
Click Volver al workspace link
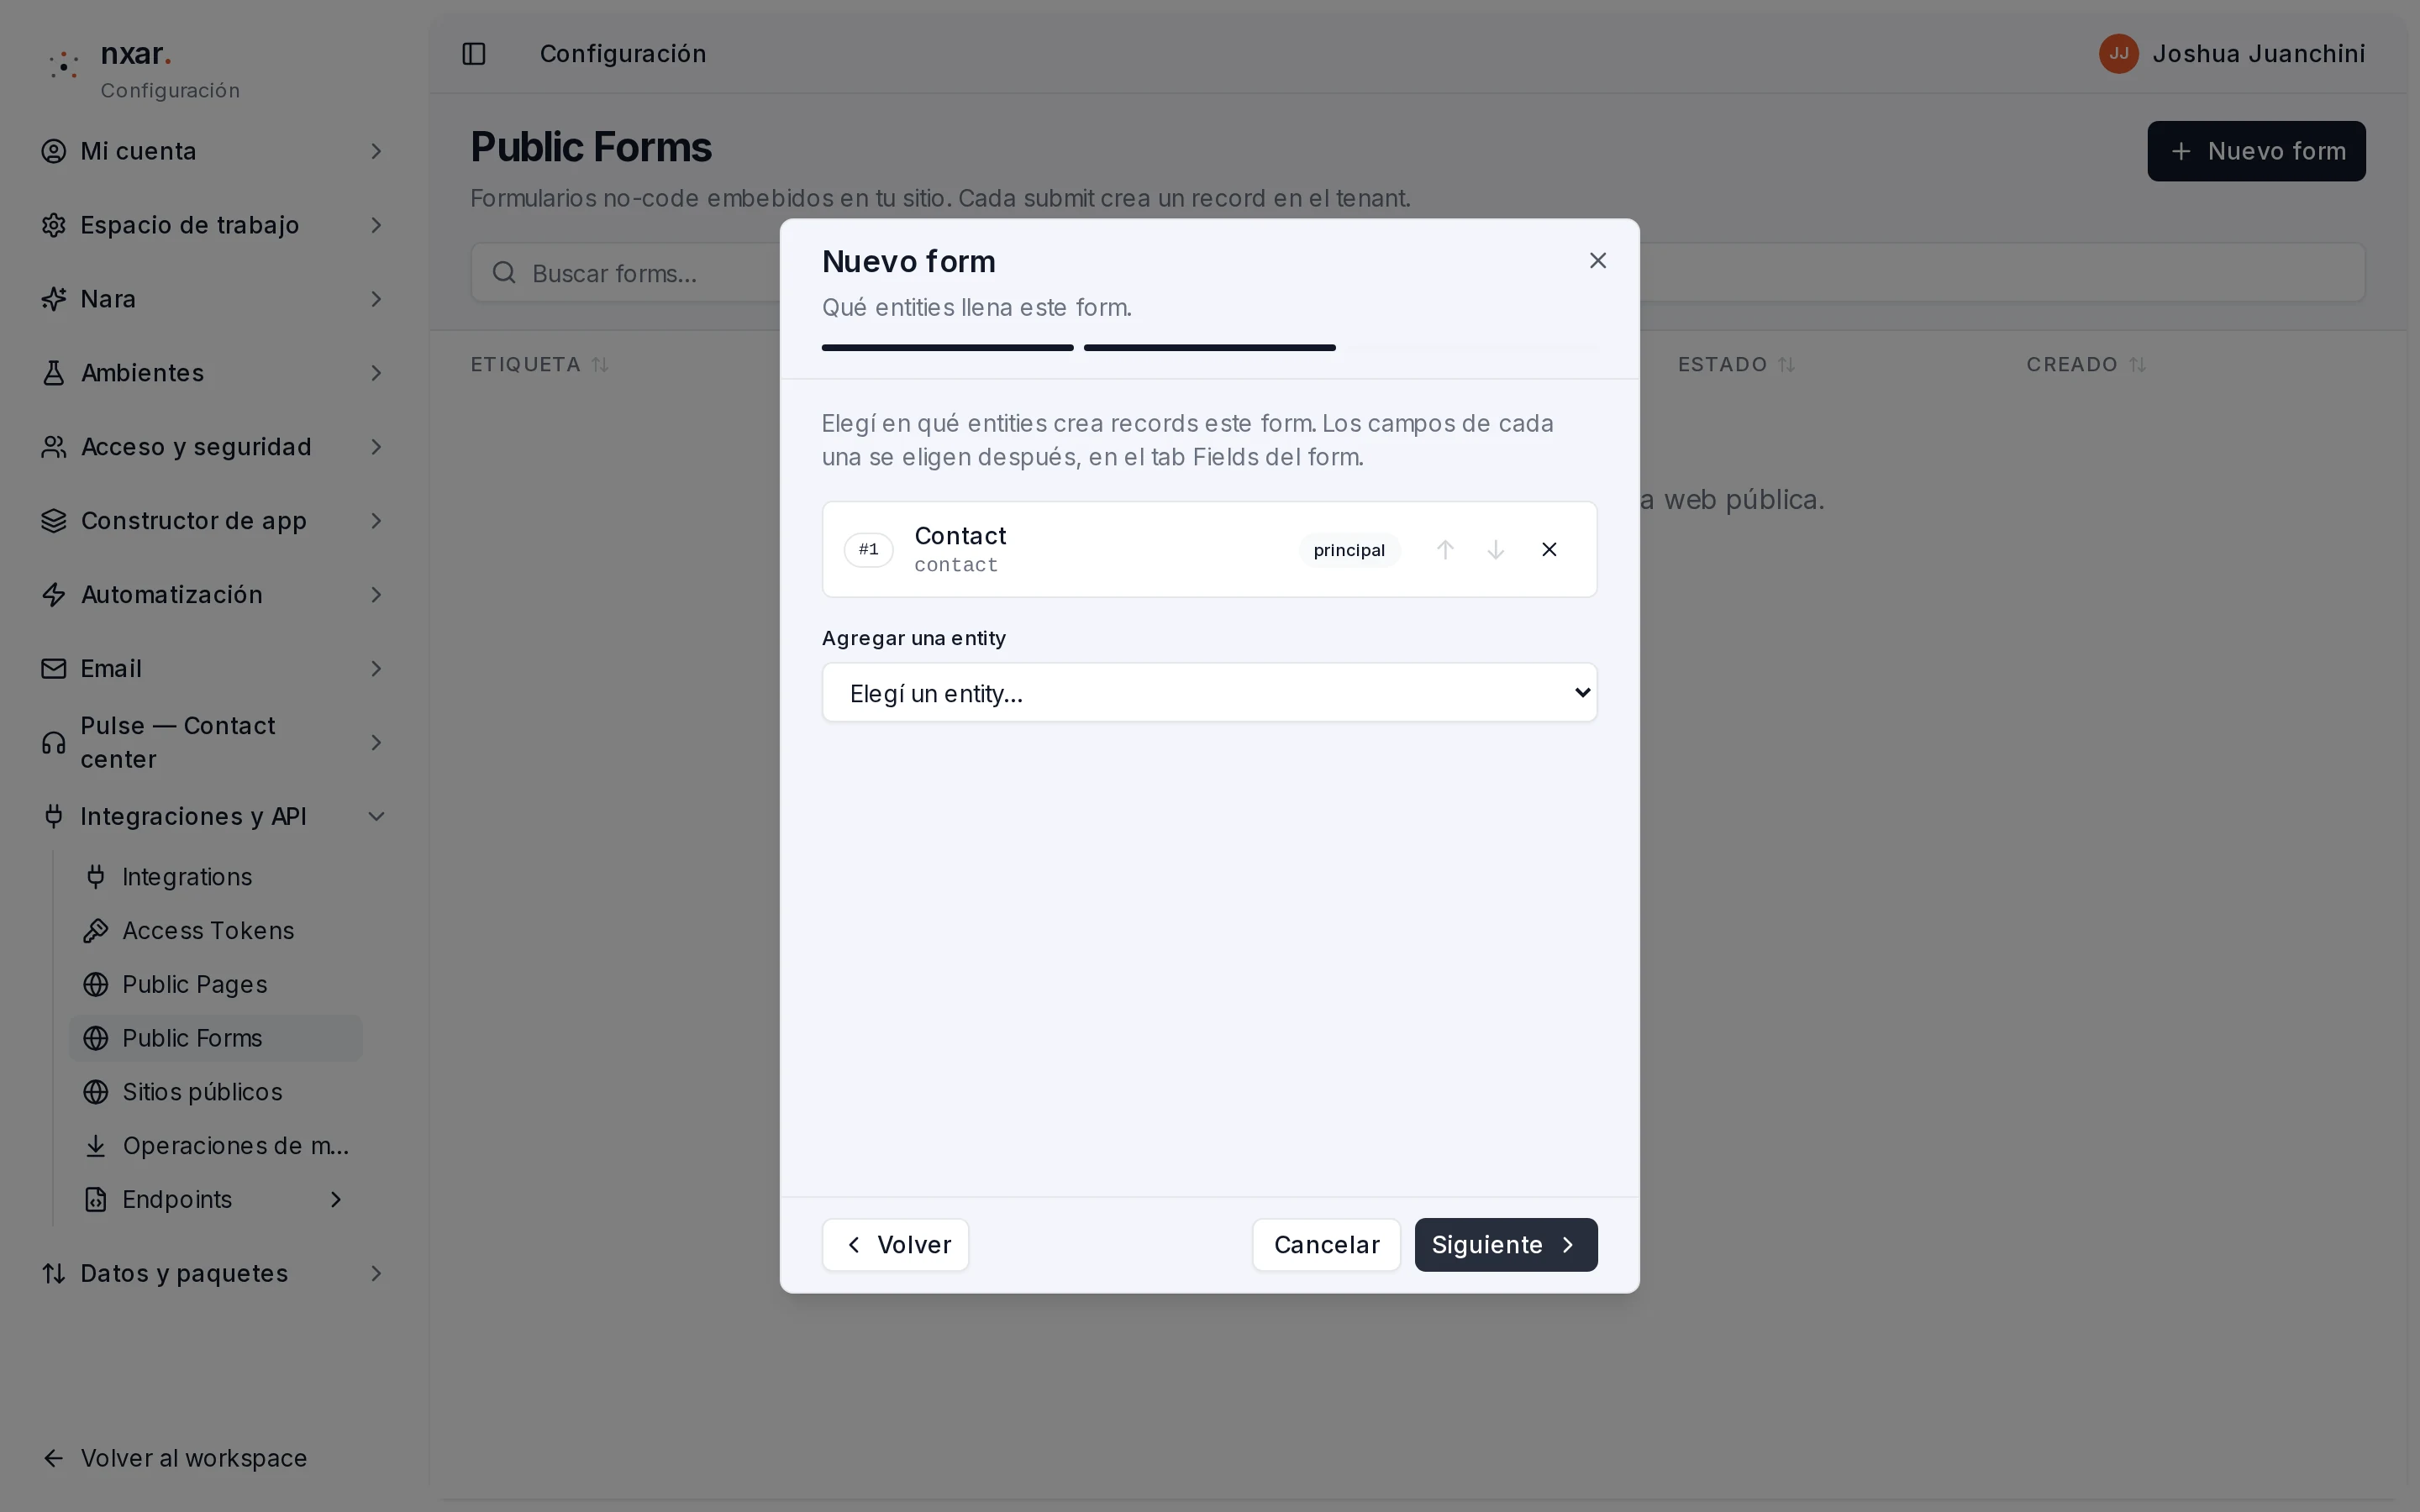175,1459
